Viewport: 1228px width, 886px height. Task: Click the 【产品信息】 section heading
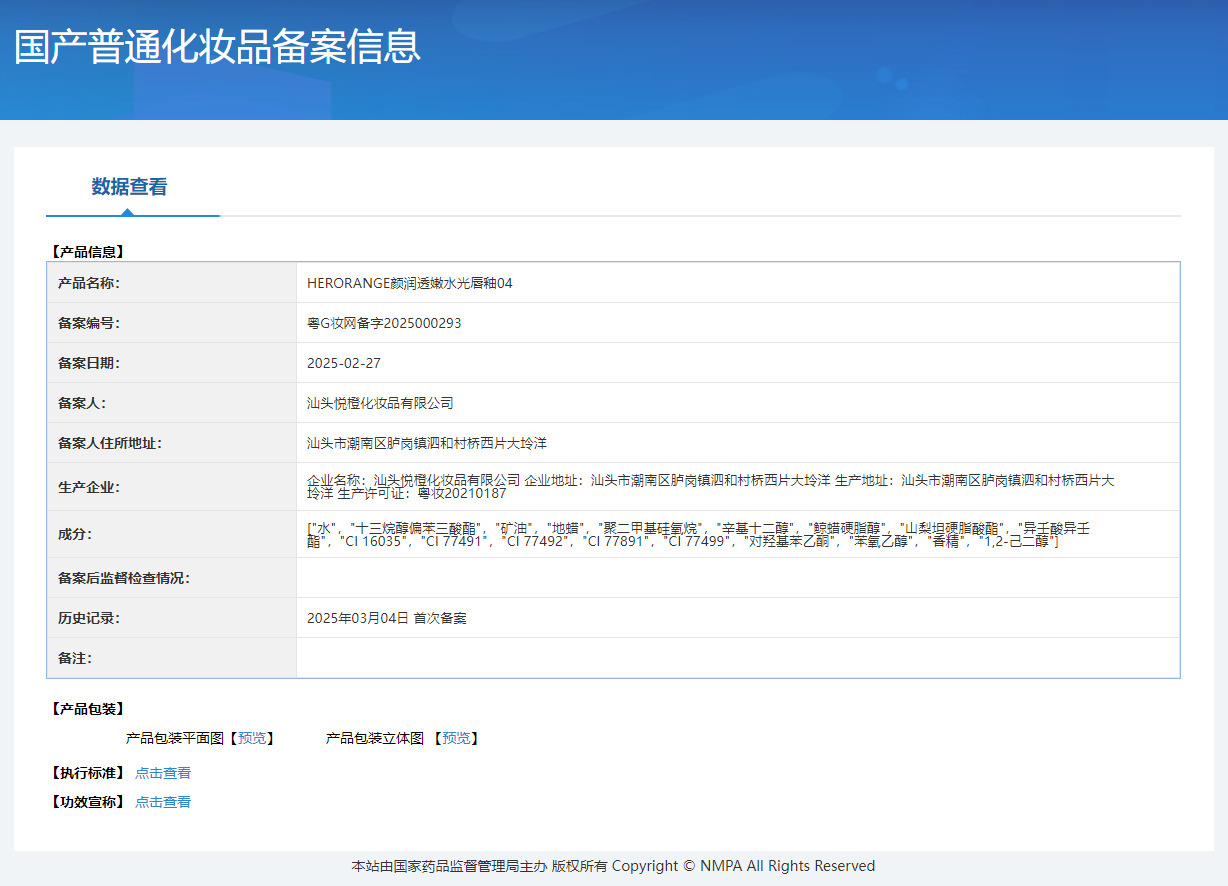click(x=87, y=252)
